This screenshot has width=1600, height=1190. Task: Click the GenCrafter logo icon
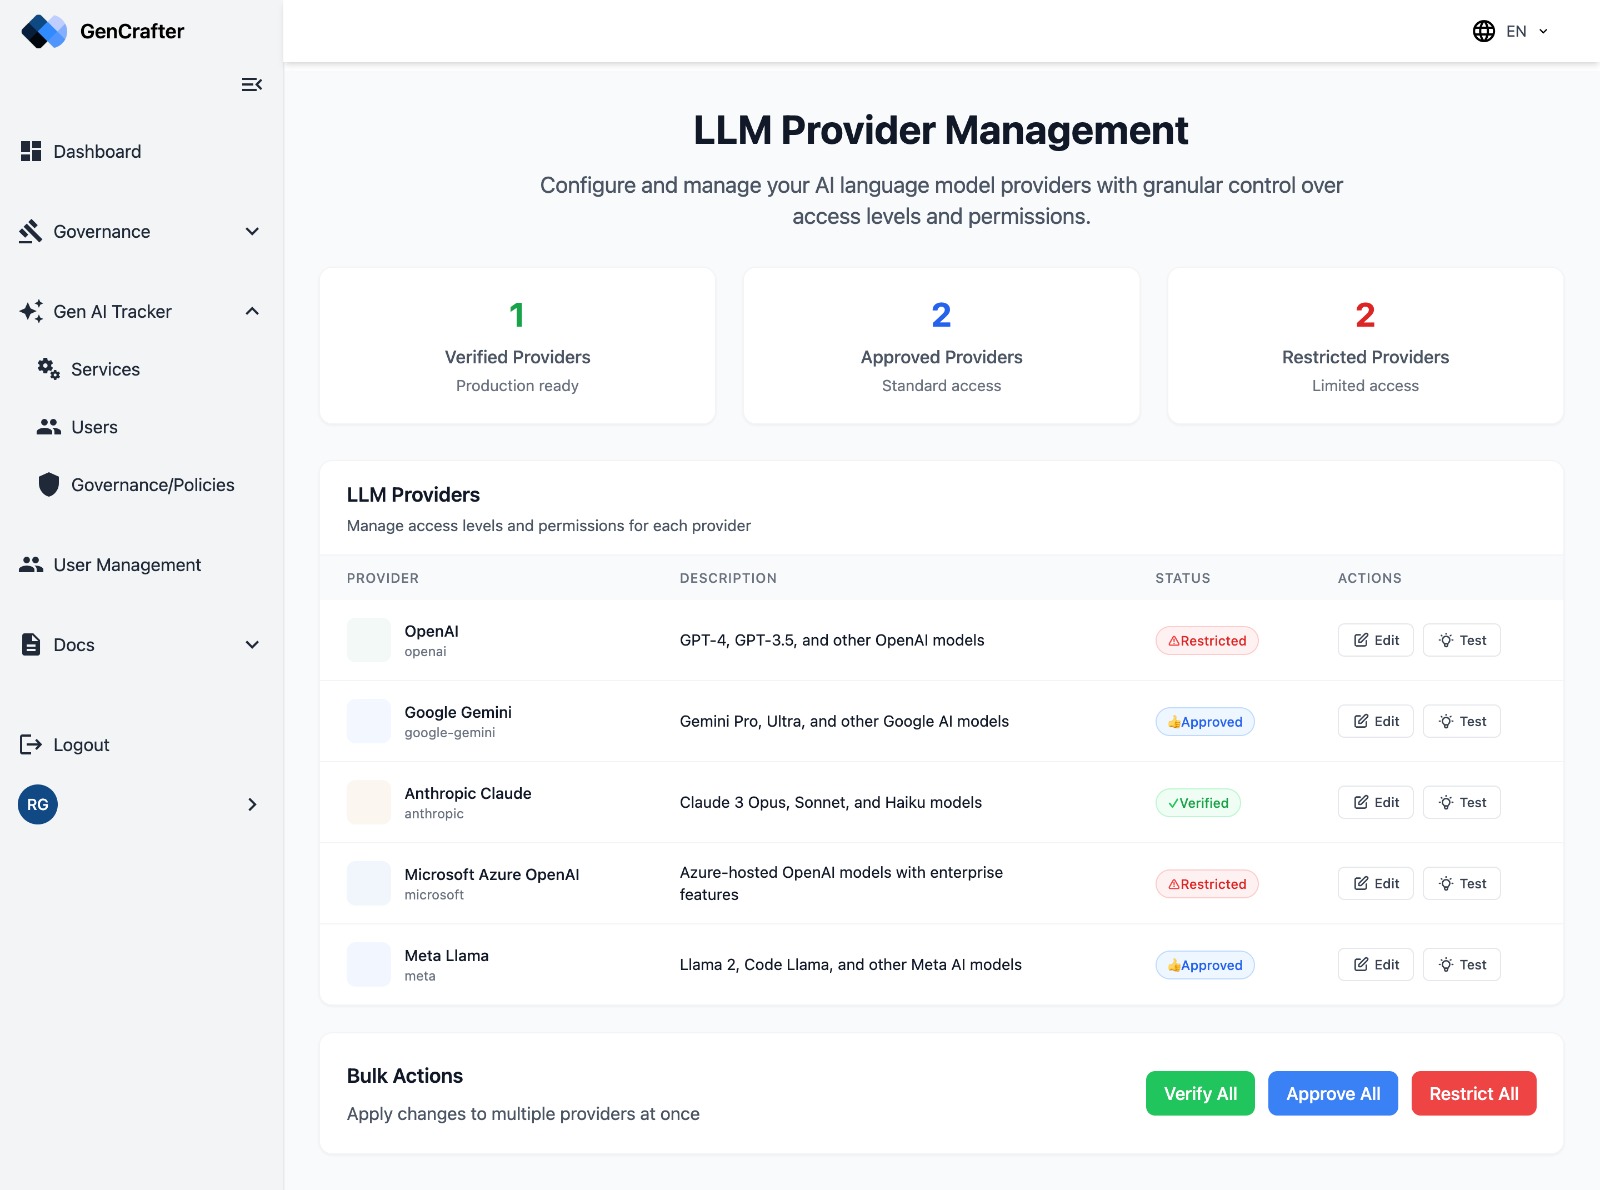44,31
